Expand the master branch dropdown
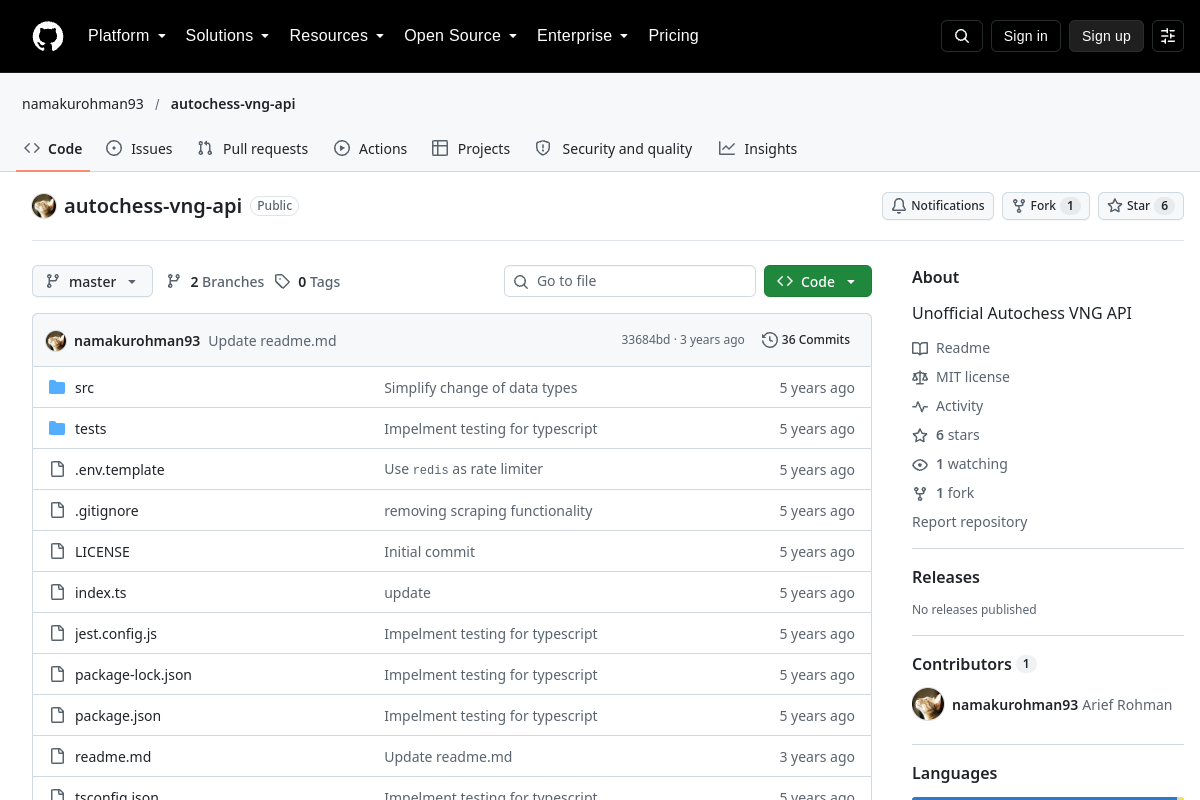This screenshot has width=1200, height=800. click(92, 281)
